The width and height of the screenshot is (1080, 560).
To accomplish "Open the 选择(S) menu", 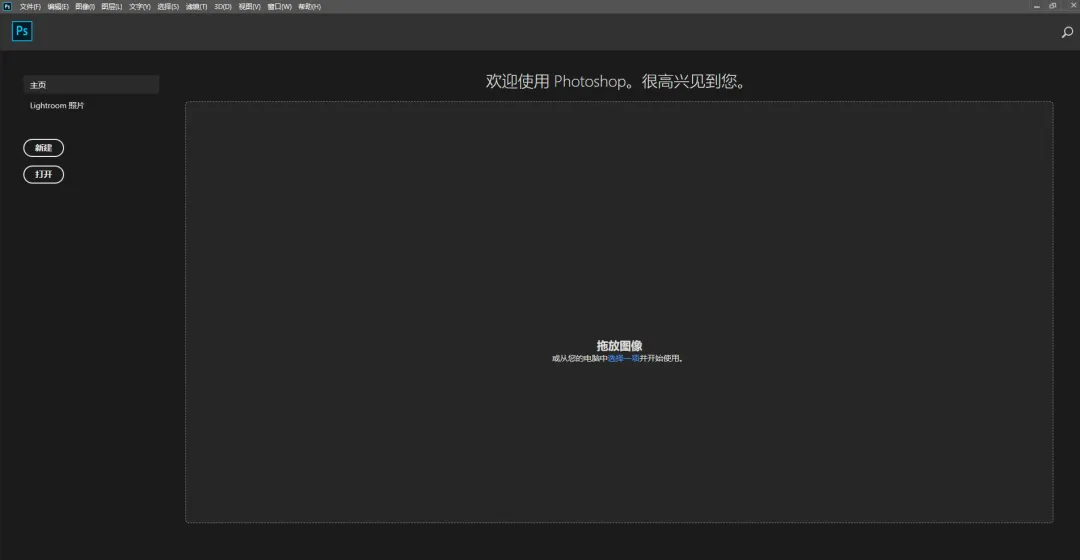I will (168, 6).
